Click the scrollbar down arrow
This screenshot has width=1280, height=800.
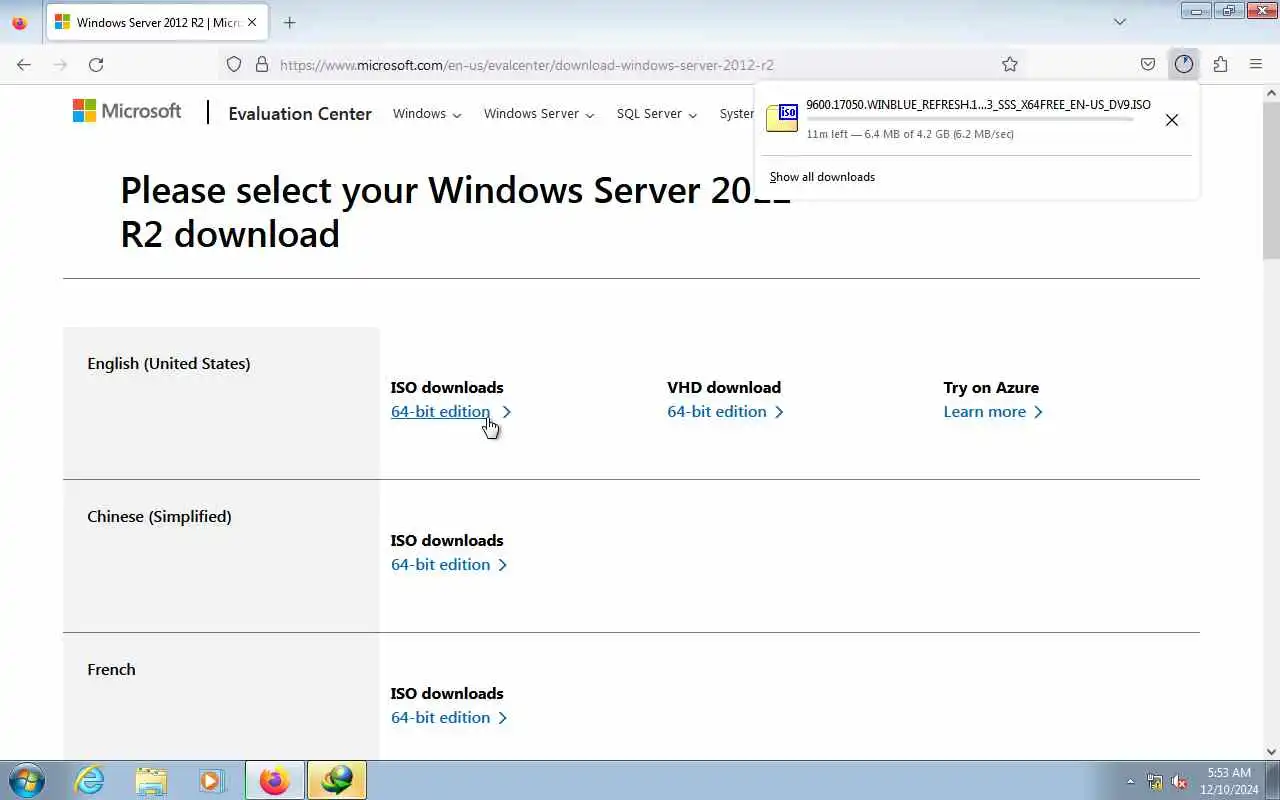point(1271,751)
